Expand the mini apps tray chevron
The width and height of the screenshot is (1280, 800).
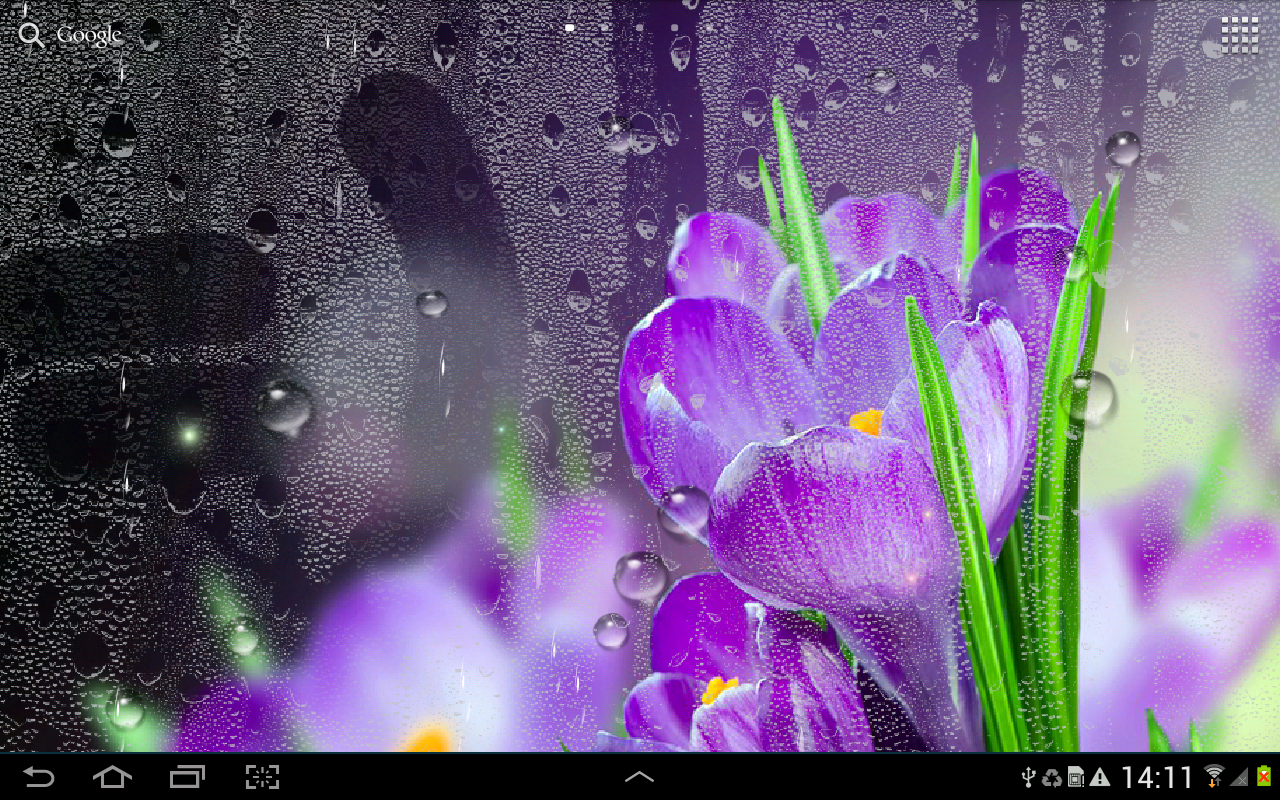coord(639,777)
